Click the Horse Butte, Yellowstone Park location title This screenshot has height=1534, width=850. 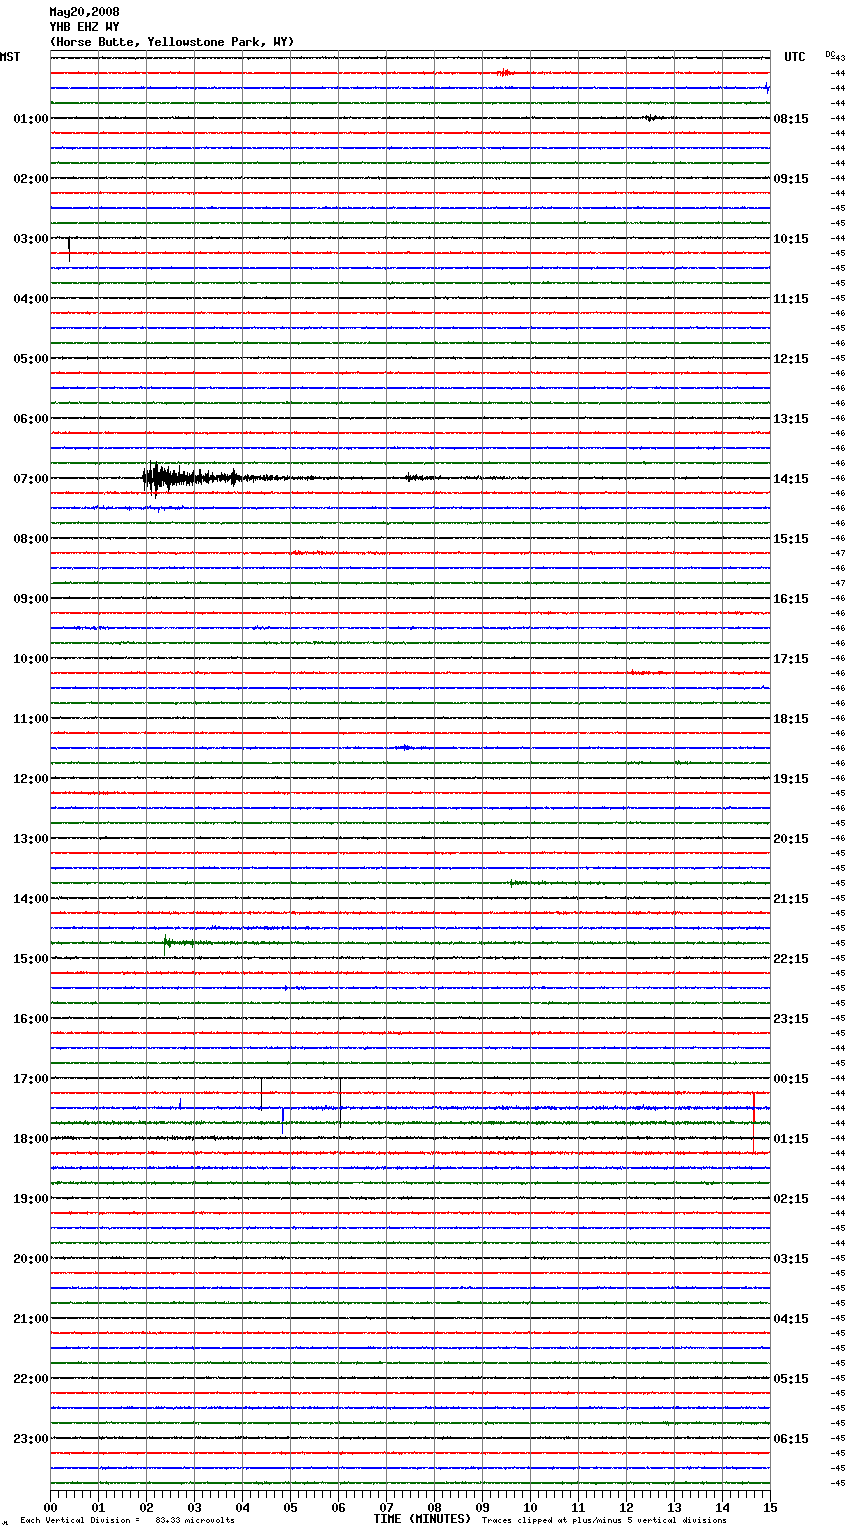click(x=172, y=42)
